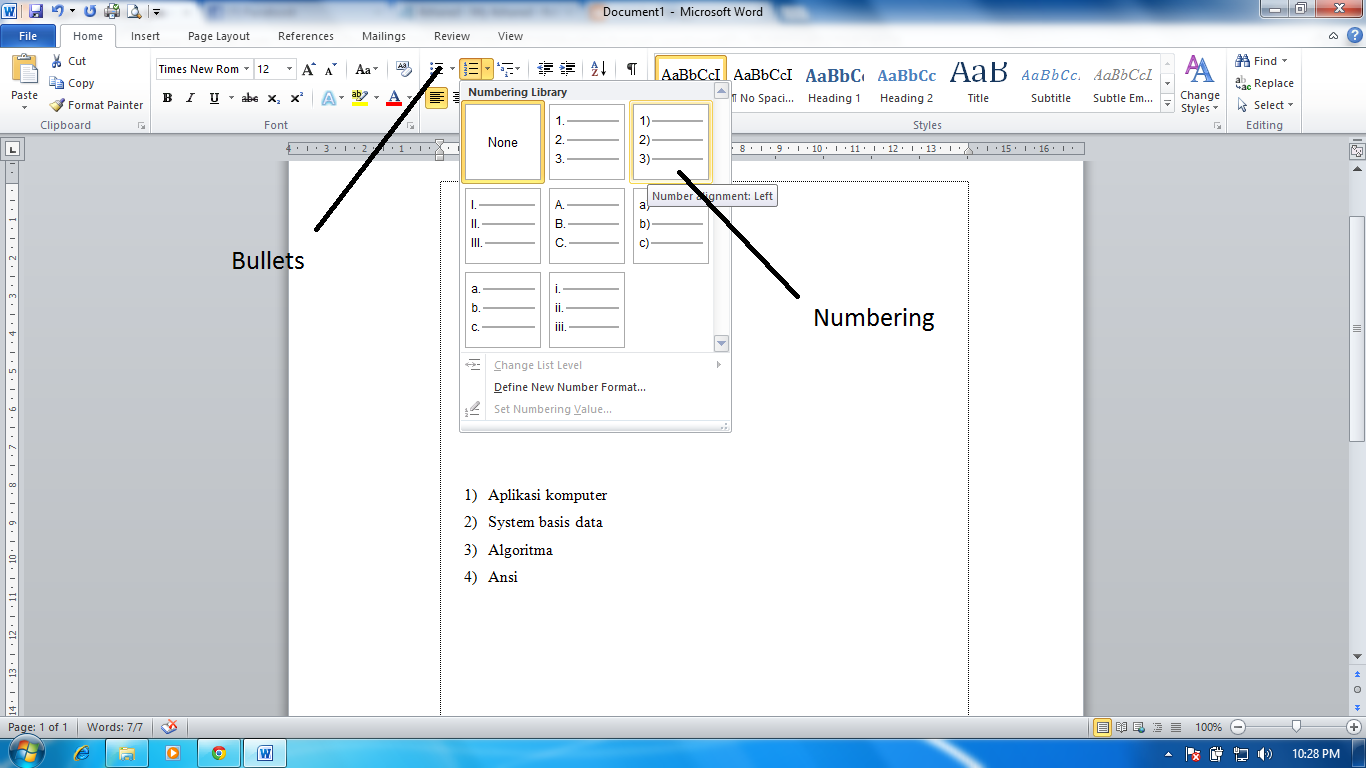This screenshot has width=1366, height=768.
Task: Open the Bullets dropdown arrow
Action: pos(452,69)
